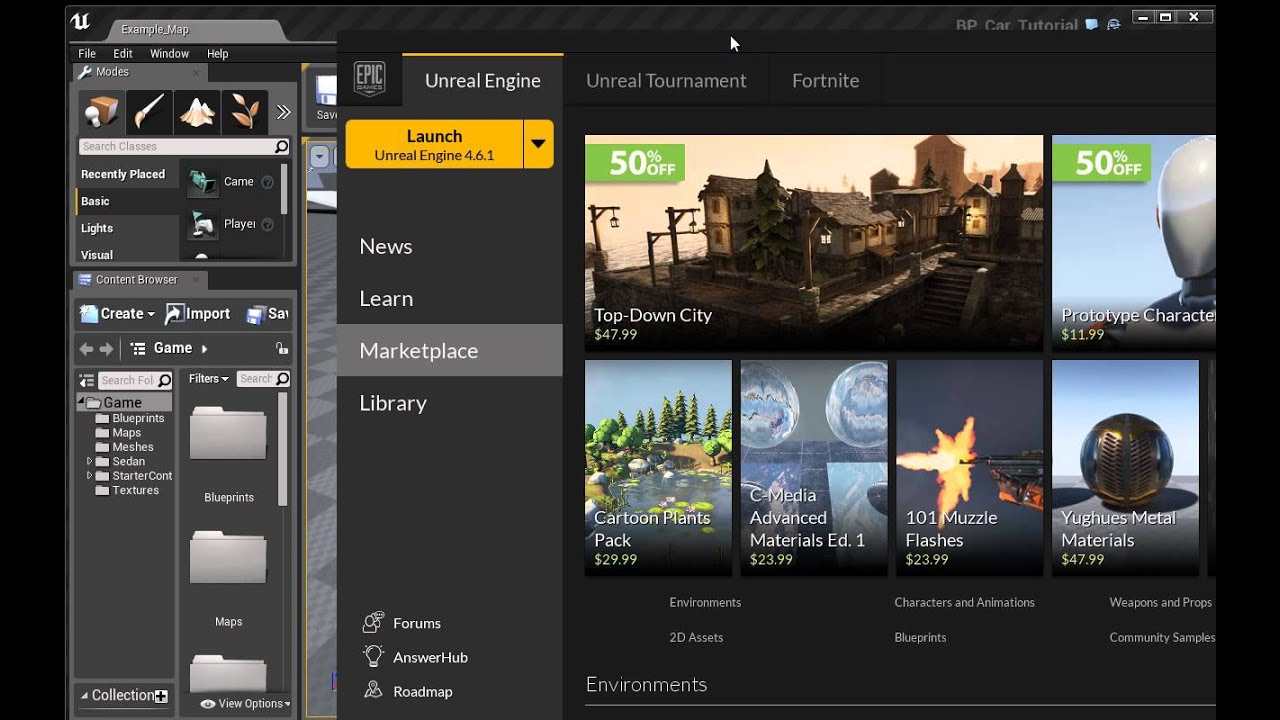Open the View Options dropdown
Screen dimensions: 1280x720
pyautogui.click(x=245, y=704)
